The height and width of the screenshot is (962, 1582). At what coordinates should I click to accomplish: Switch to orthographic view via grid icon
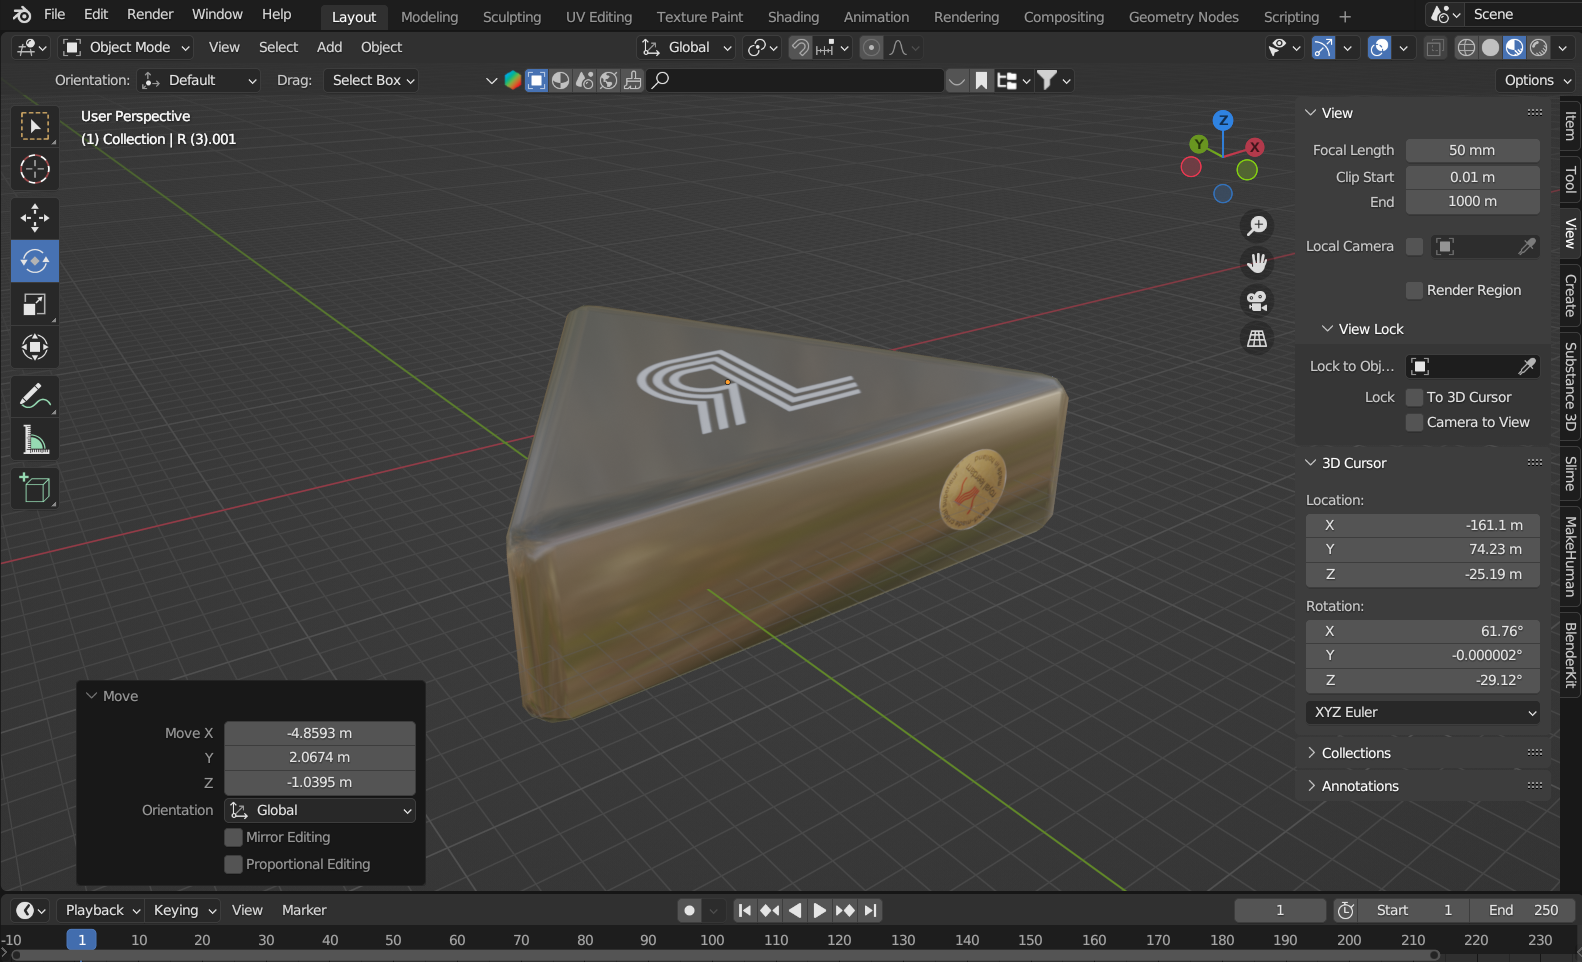coord(1257,339)
